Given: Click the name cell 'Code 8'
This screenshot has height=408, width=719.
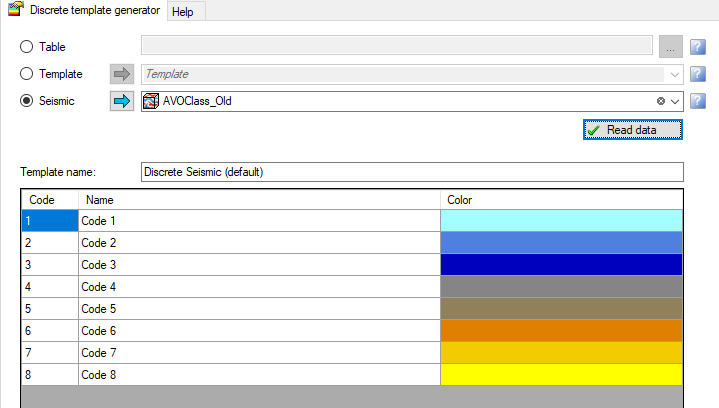Looking at the screenshot, I should (x=259, y=375).
